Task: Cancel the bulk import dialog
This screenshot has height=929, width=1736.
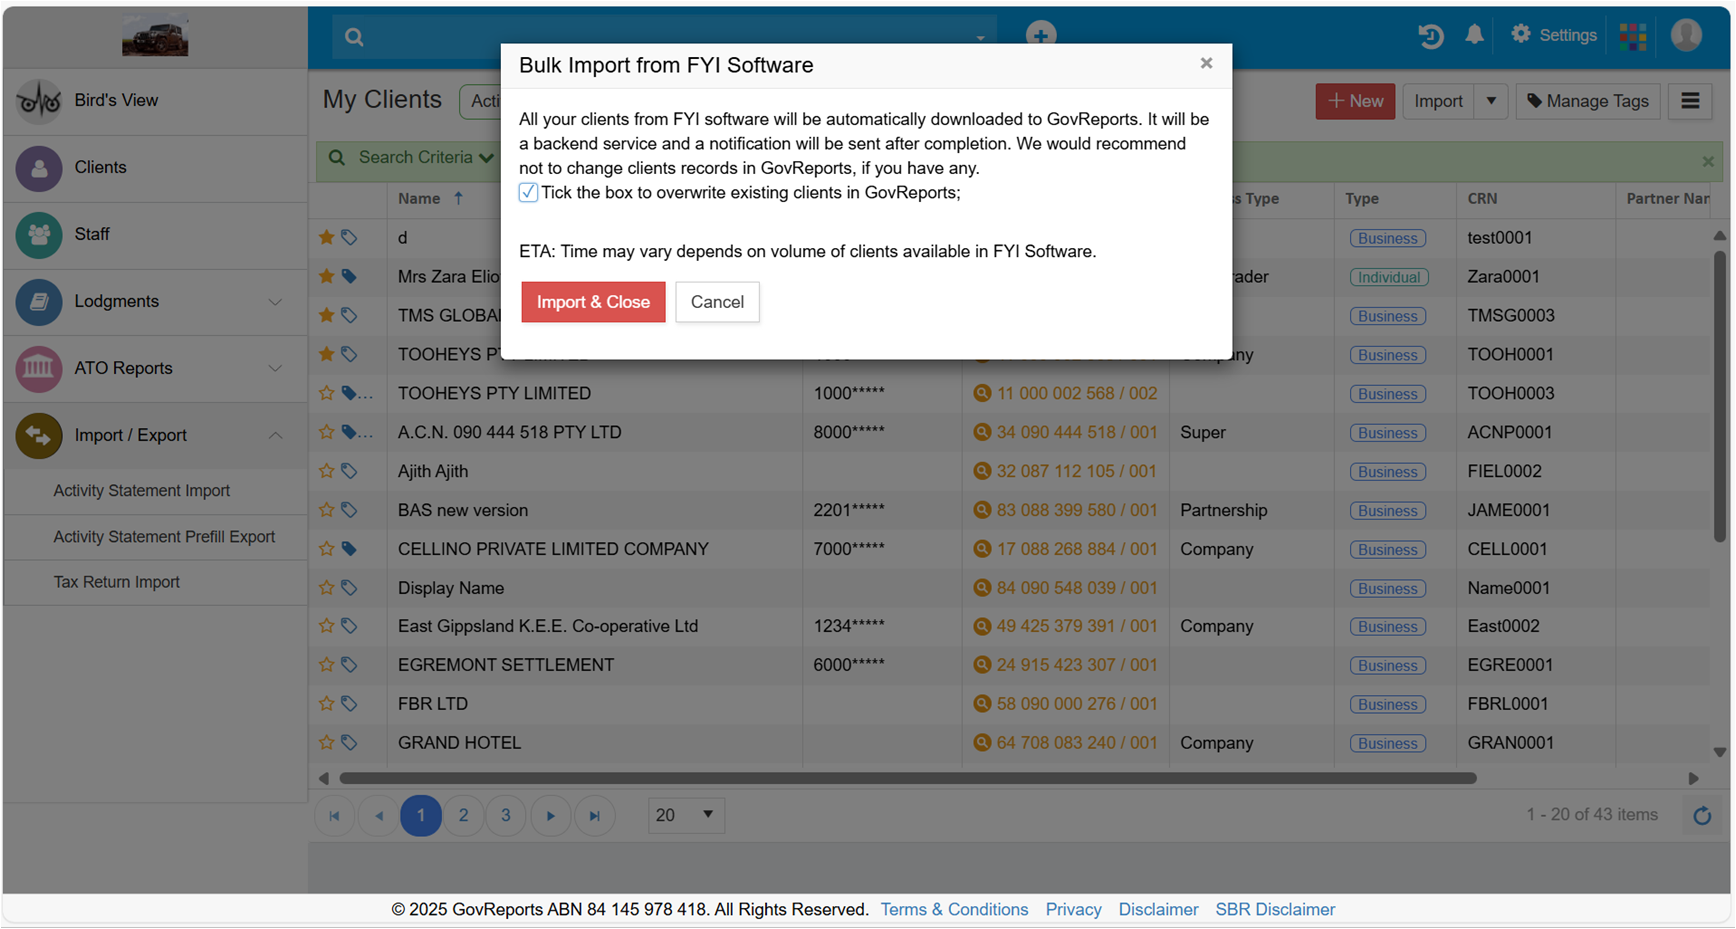Action: [717, 302]
